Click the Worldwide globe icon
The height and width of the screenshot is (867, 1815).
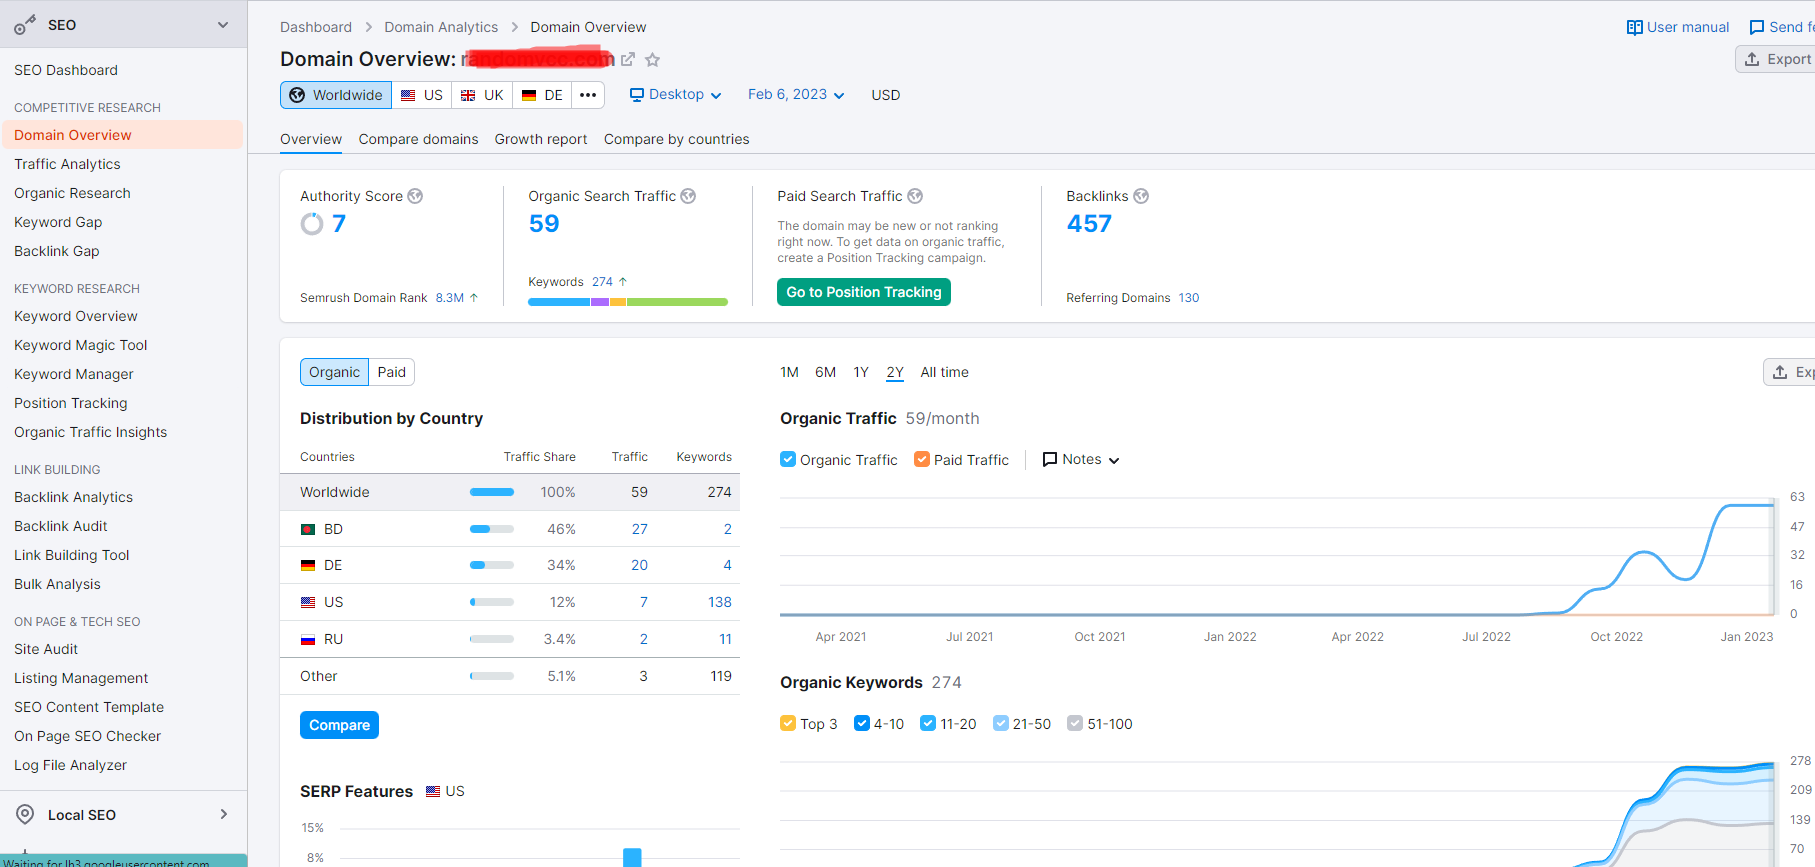pos(297,95)
